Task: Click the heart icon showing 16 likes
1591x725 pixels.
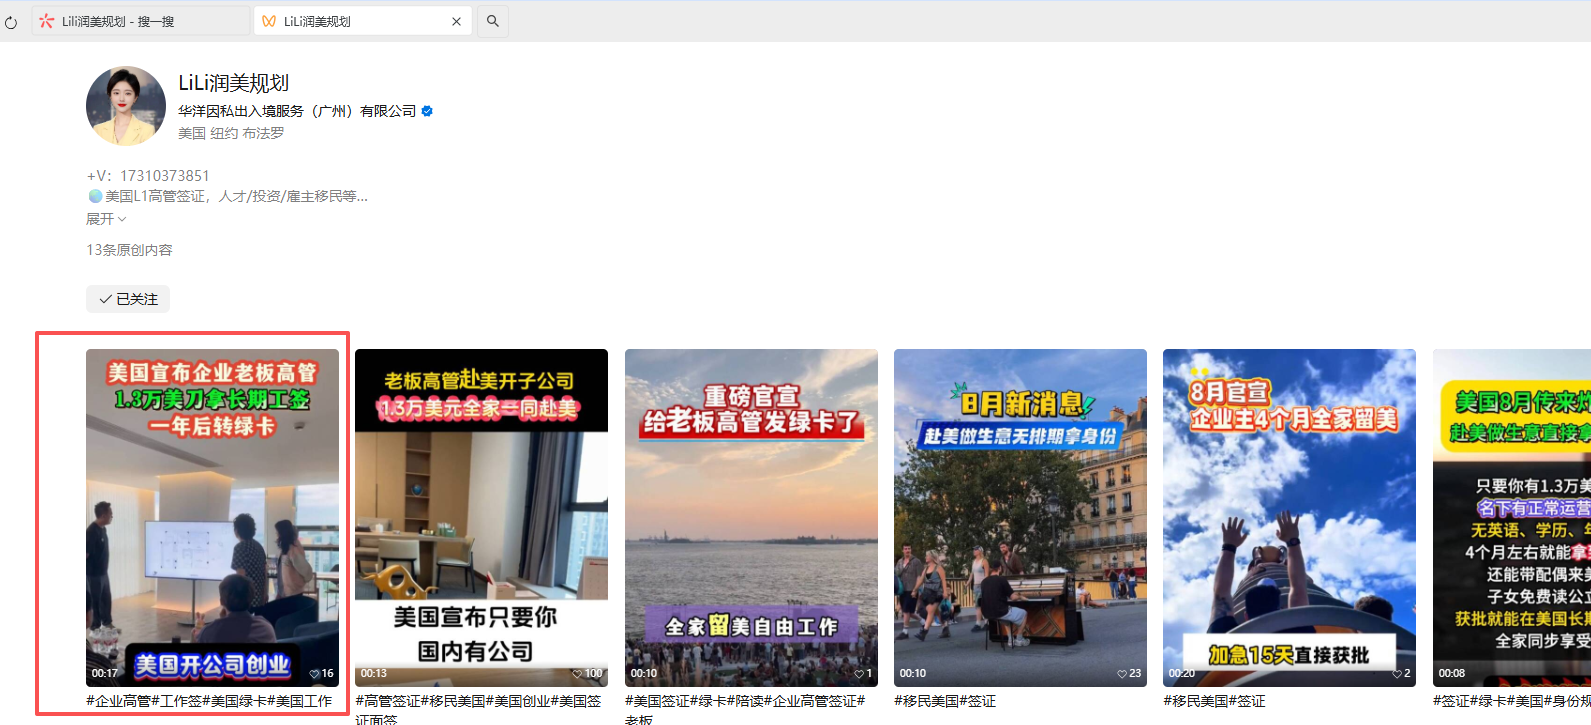Action: pos(314,674)
